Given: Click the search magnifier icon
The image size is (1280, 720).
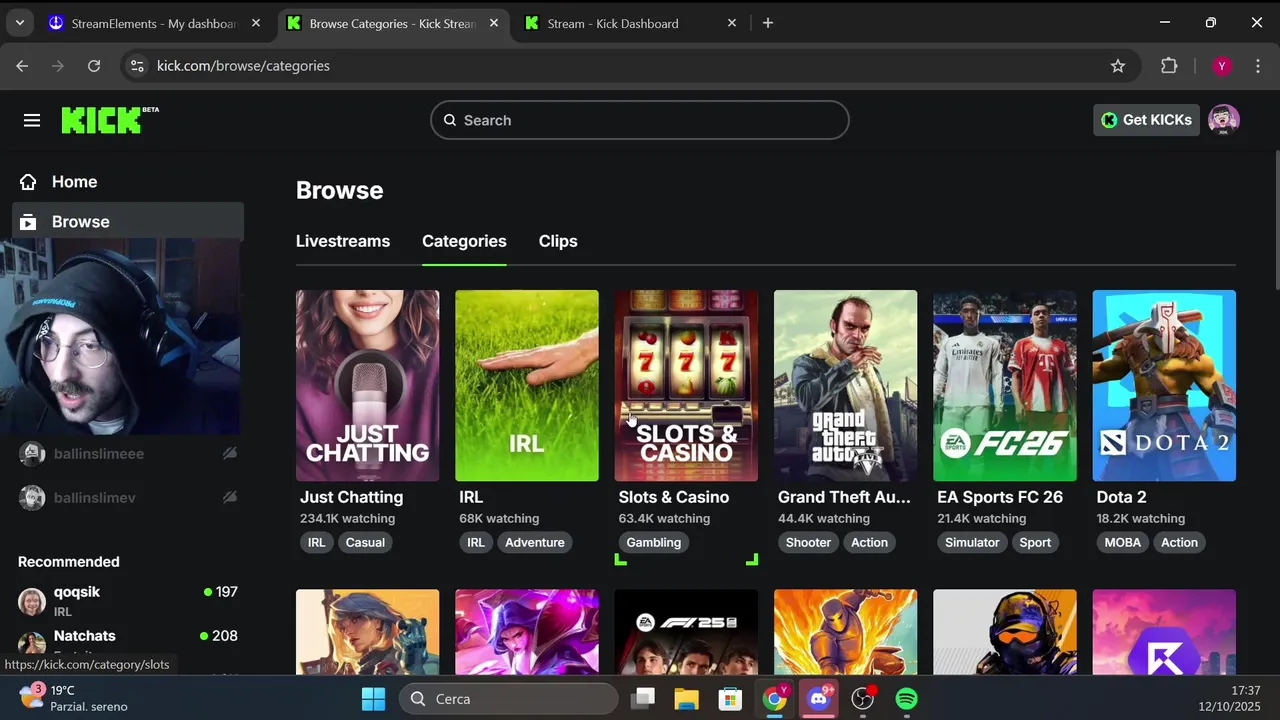Looking at the screenshot, I should click(x=450, y=120).
